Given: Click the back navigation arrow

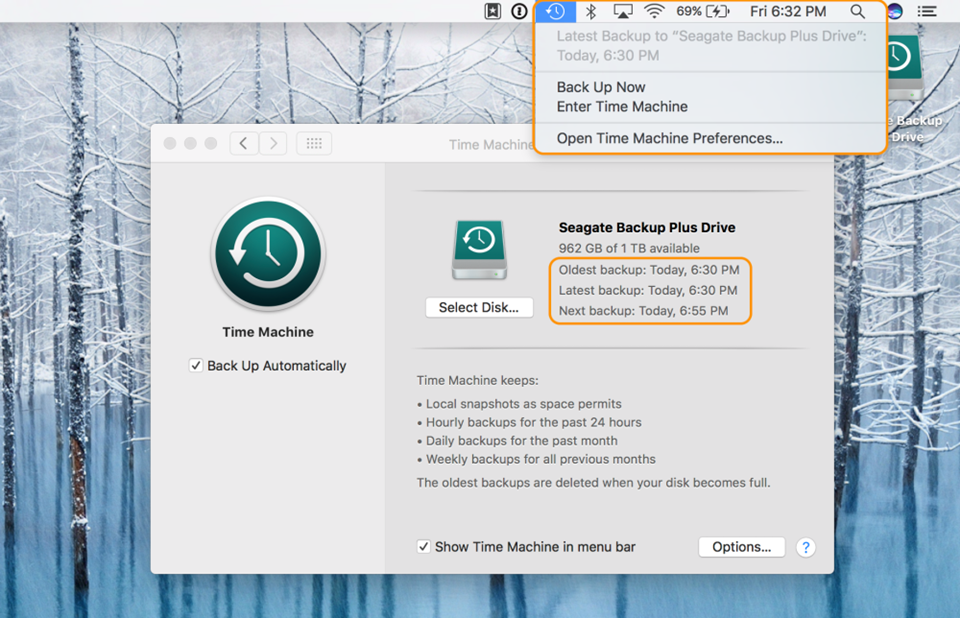Looking at the screenshot, I should [x=243, y=143].
